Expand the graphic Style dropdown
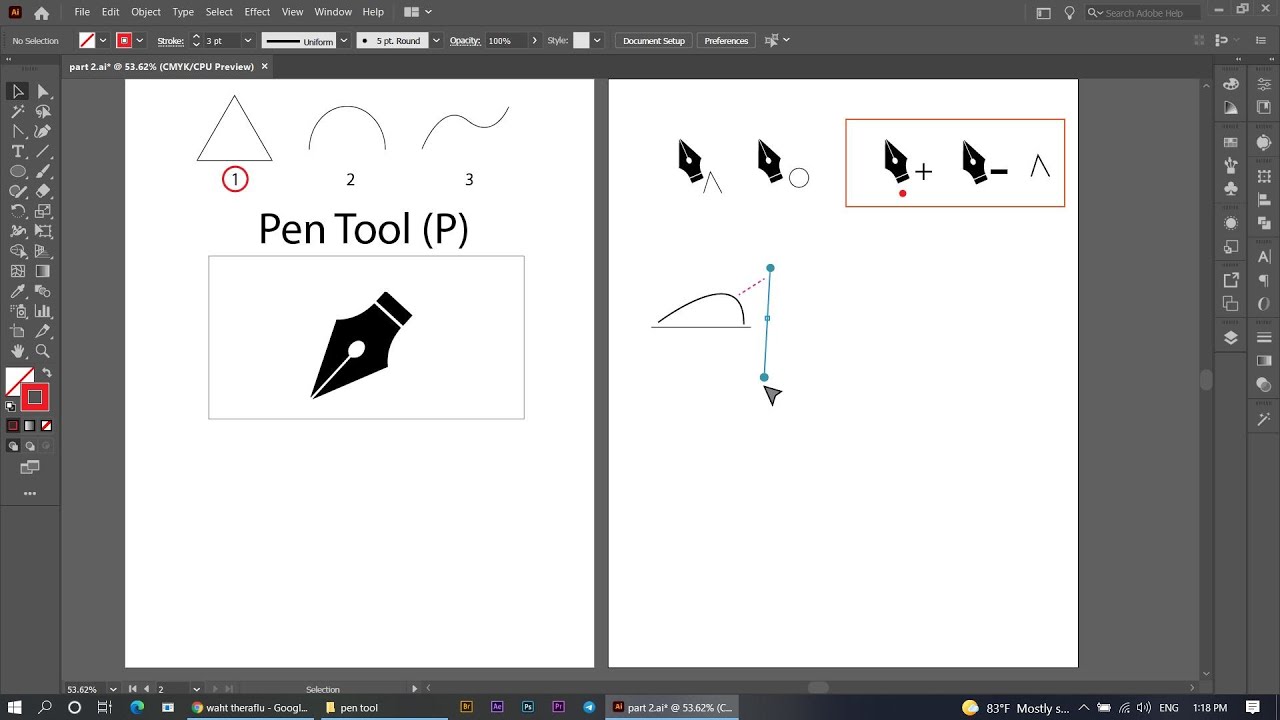Viewport: 1280px width, 720px height. (597, 41)
